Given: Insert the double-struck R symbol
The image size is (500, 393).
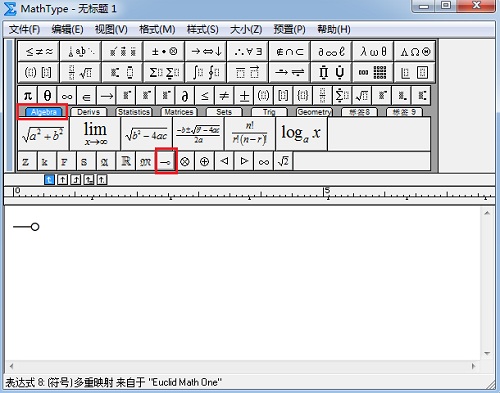Looking at the screenshot, I should pyautogui.click(x=126, y=161).
